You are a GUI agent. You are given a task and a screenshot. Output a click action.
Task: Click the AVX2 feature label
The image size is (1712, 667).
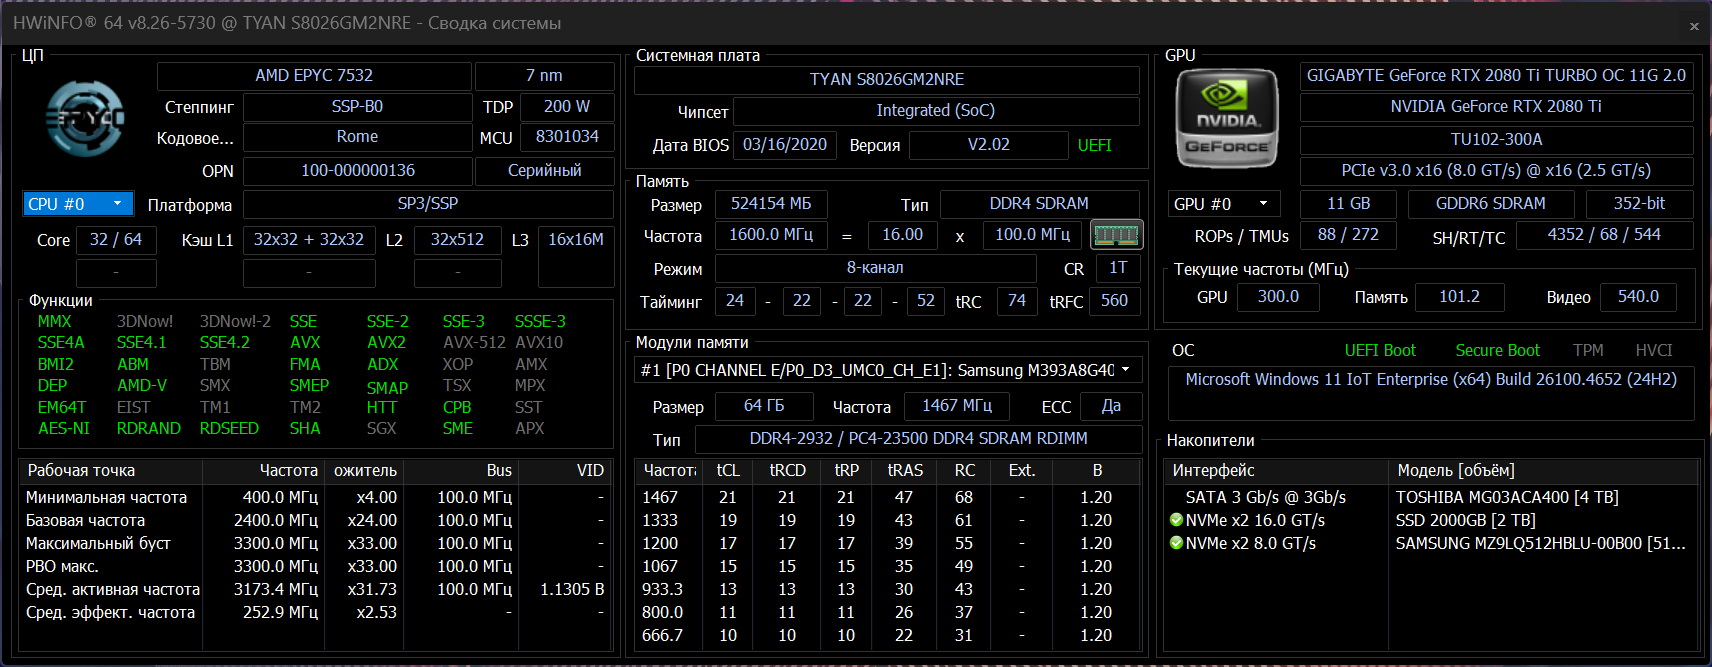pos(386,342)
